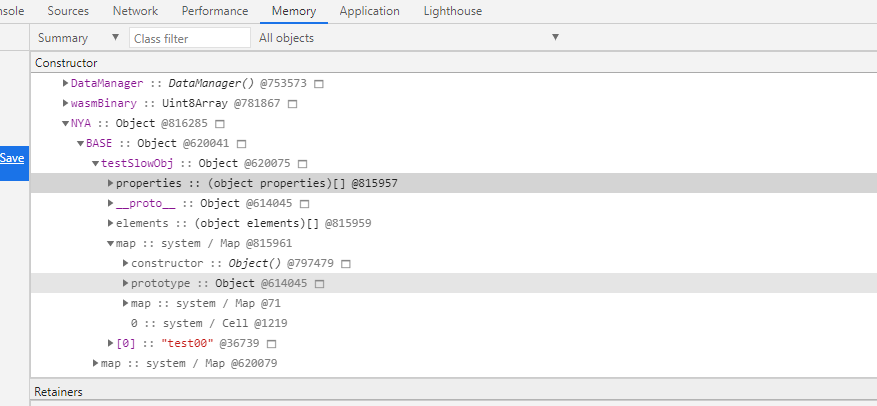Open the Performance tab
This screenshot has height=406, width=877.
coord(215,11)
